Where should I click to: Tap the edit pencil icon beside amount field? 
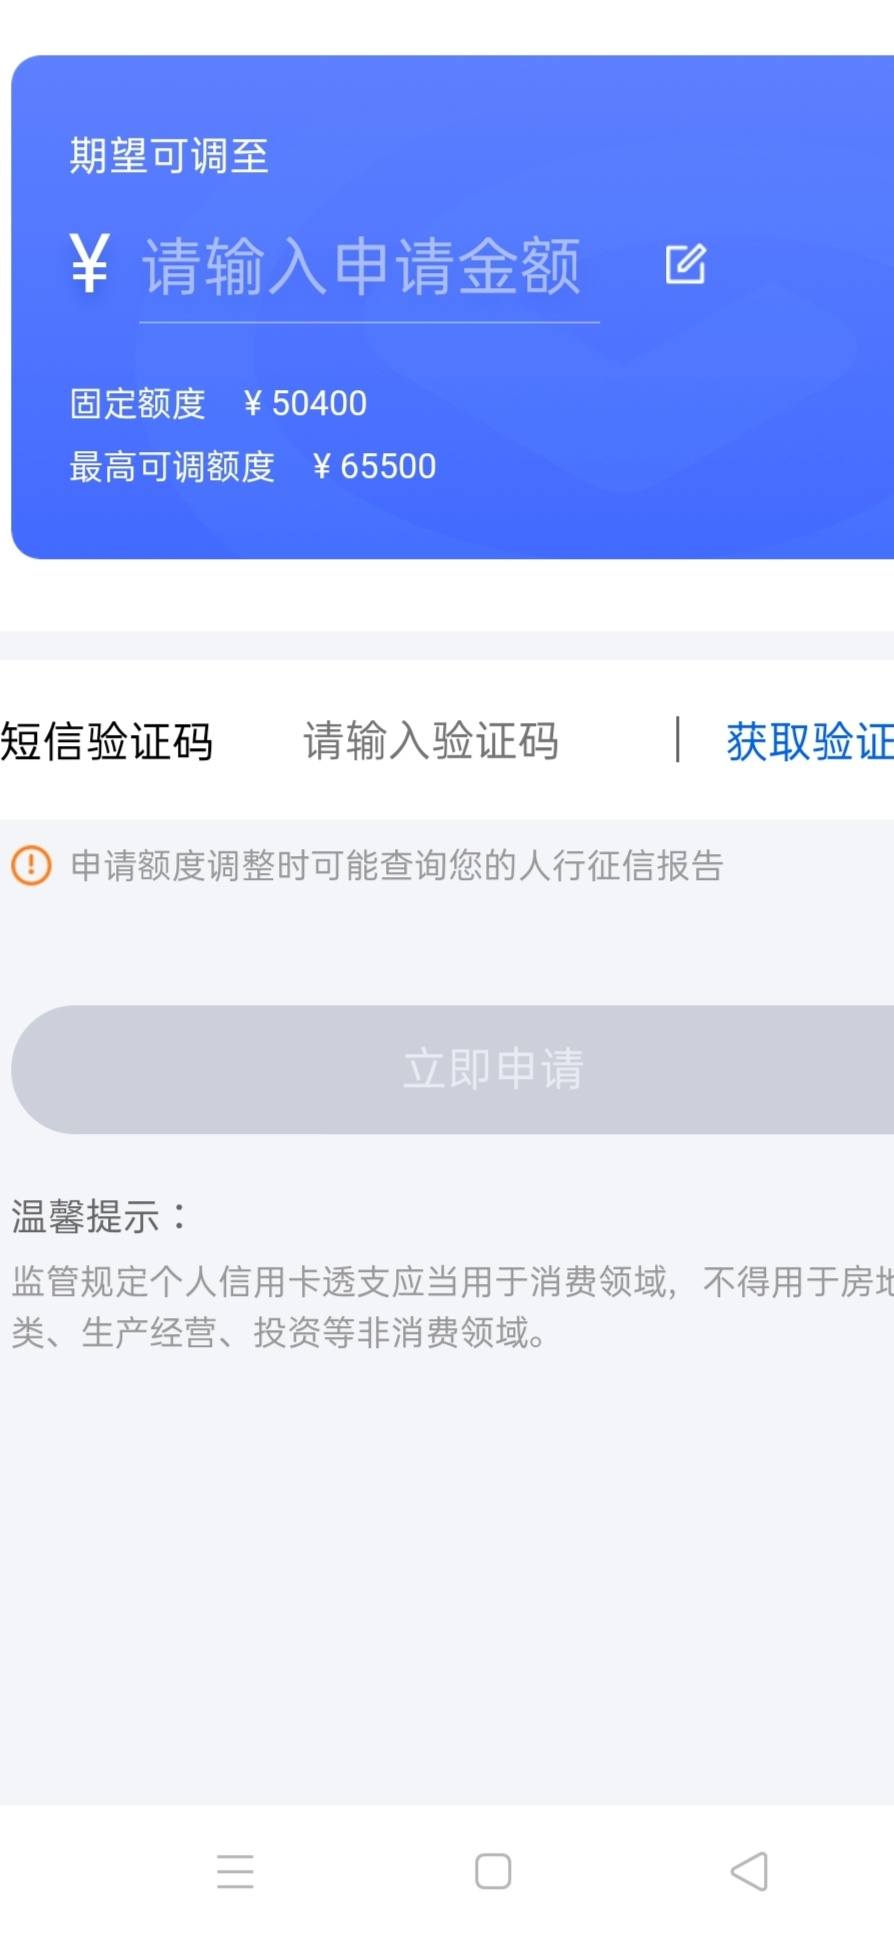tap(686, 264)
